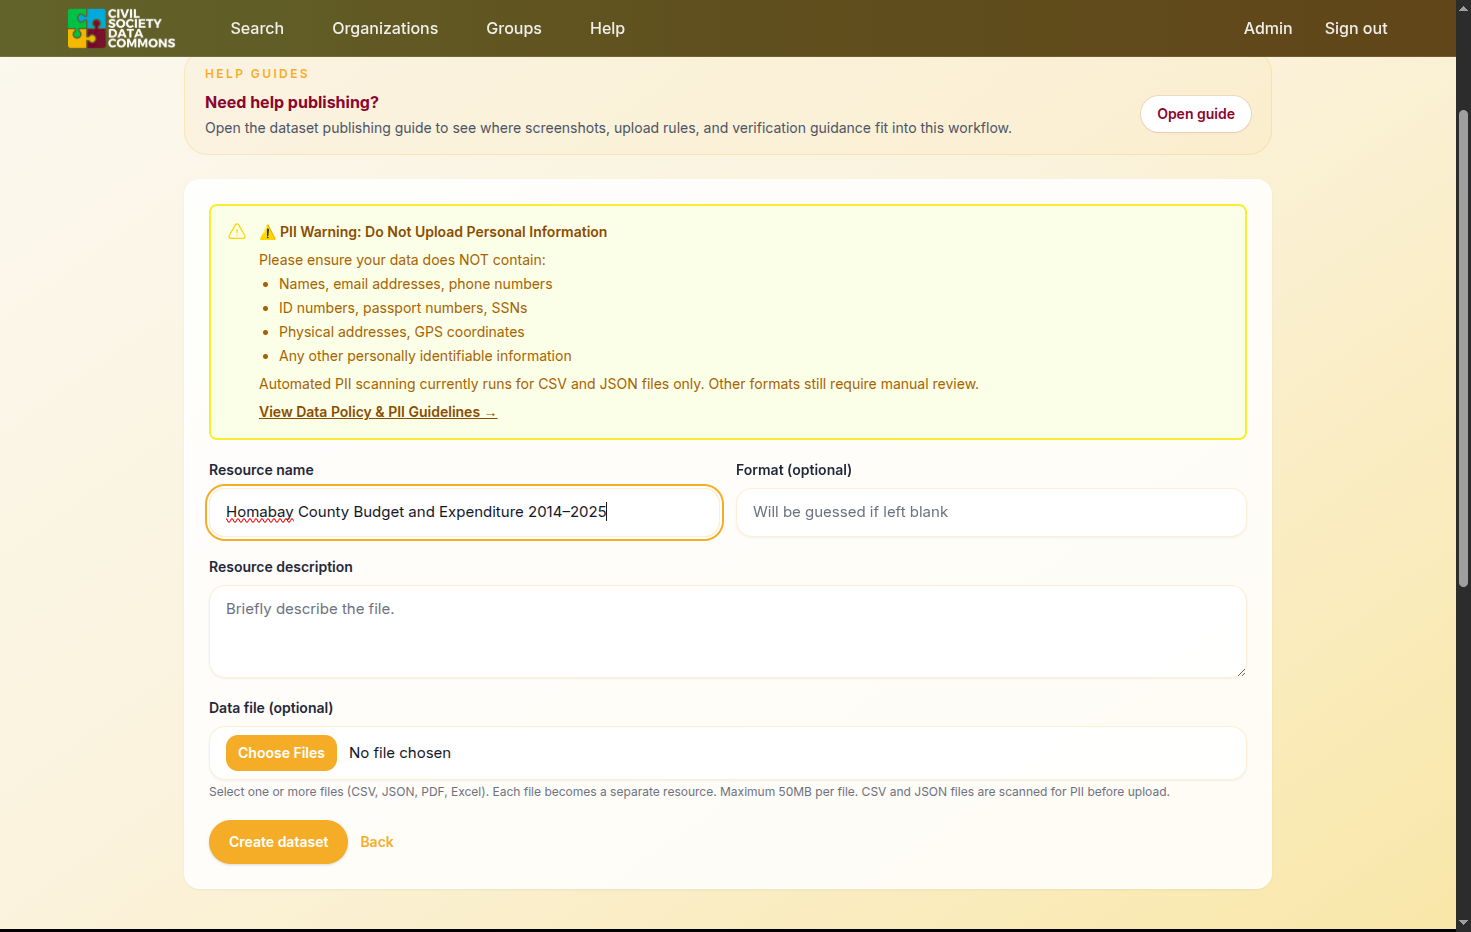1471x932 pixels.
Task: Click 'Physical addresses, GPS coordinates' bullet
Action: pyautogui.click(x=402, y=332)
